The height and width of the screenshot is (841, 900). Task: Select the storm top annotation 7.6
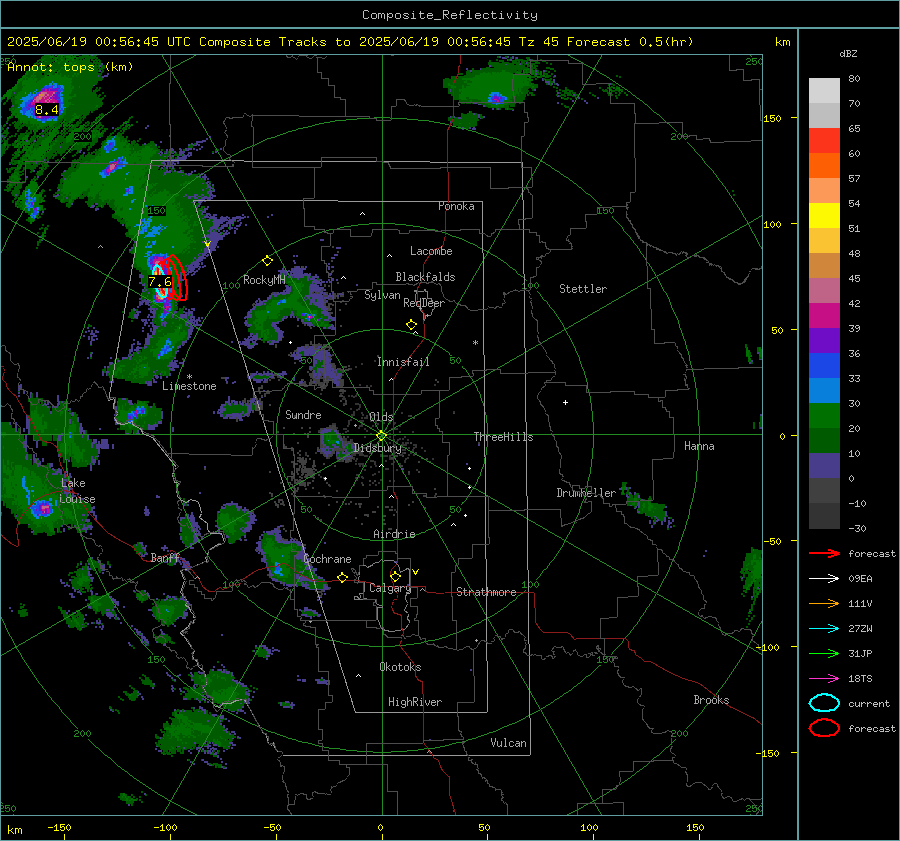click(160, 281)
